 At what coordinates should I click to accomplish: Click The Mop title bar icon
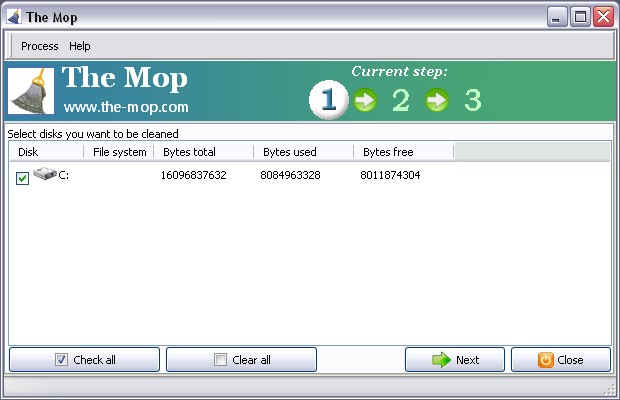[14, 17]
